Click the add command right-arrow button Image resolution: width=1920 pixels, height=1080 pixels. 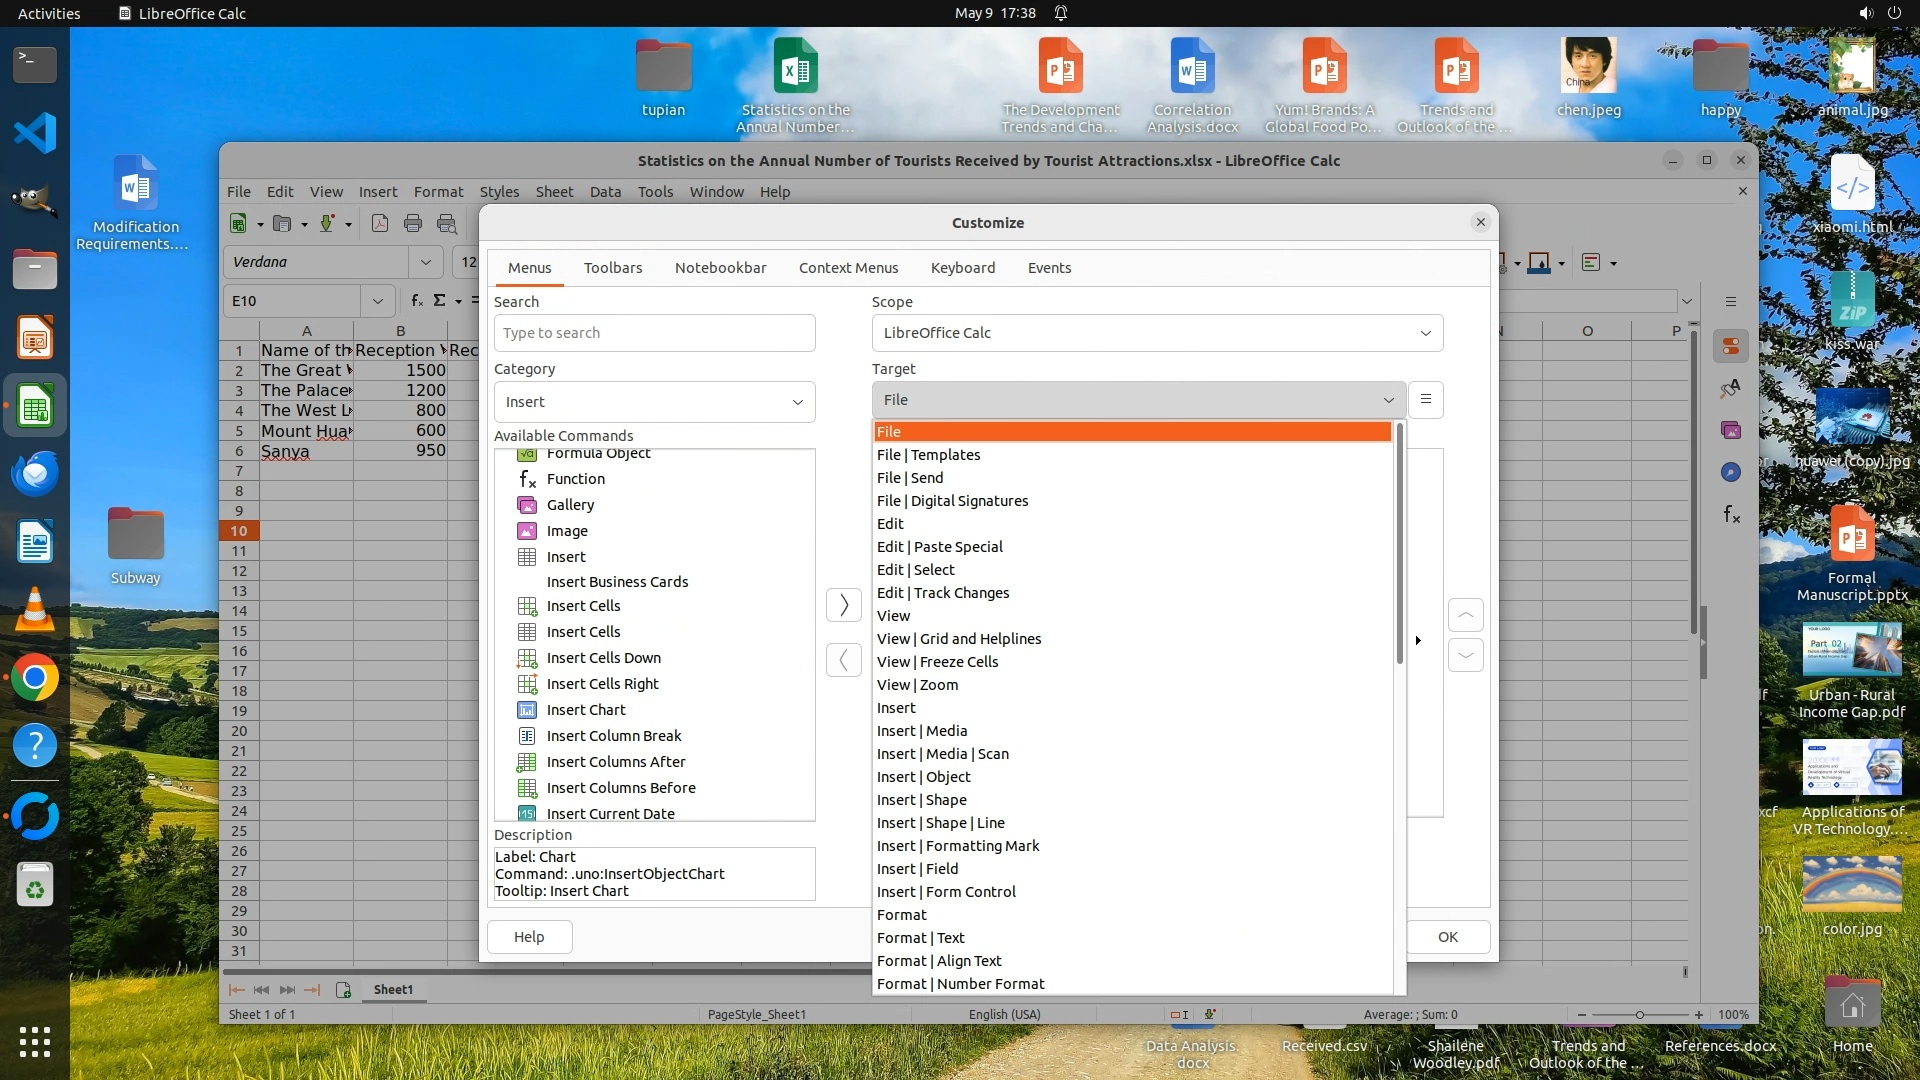pos(843,605)
